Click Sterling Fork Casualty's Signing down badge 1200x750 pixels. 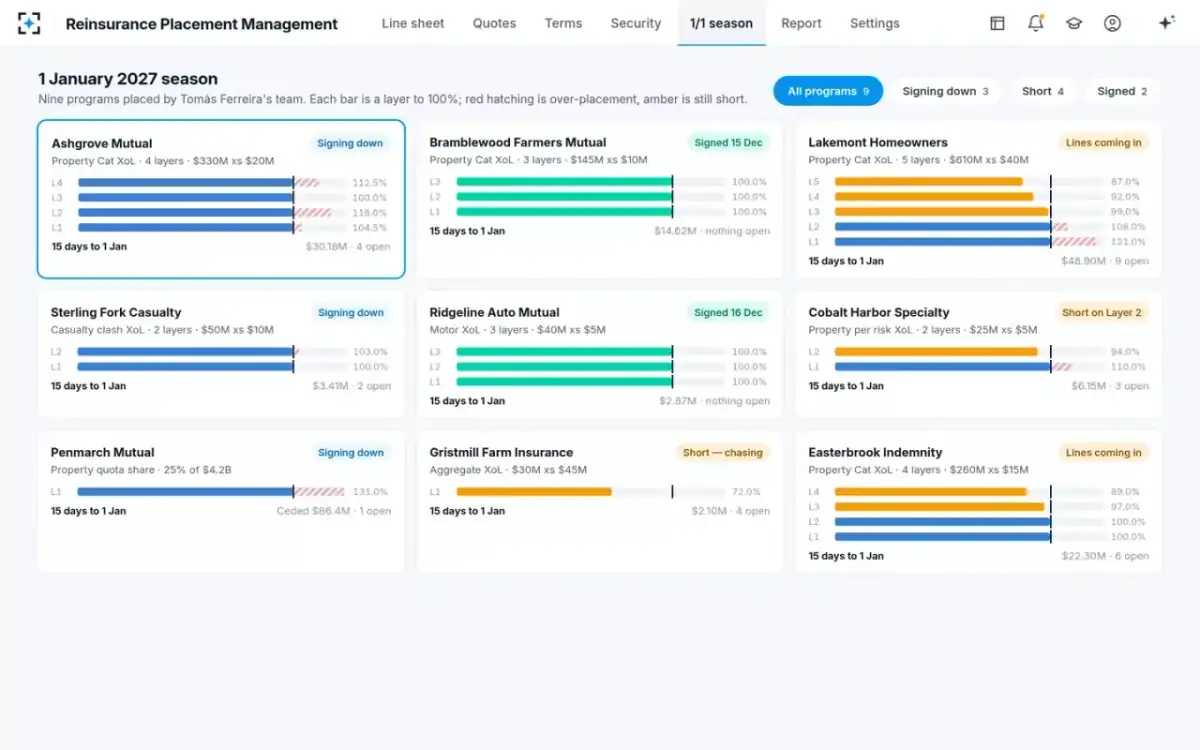click(x=351, y=312)
